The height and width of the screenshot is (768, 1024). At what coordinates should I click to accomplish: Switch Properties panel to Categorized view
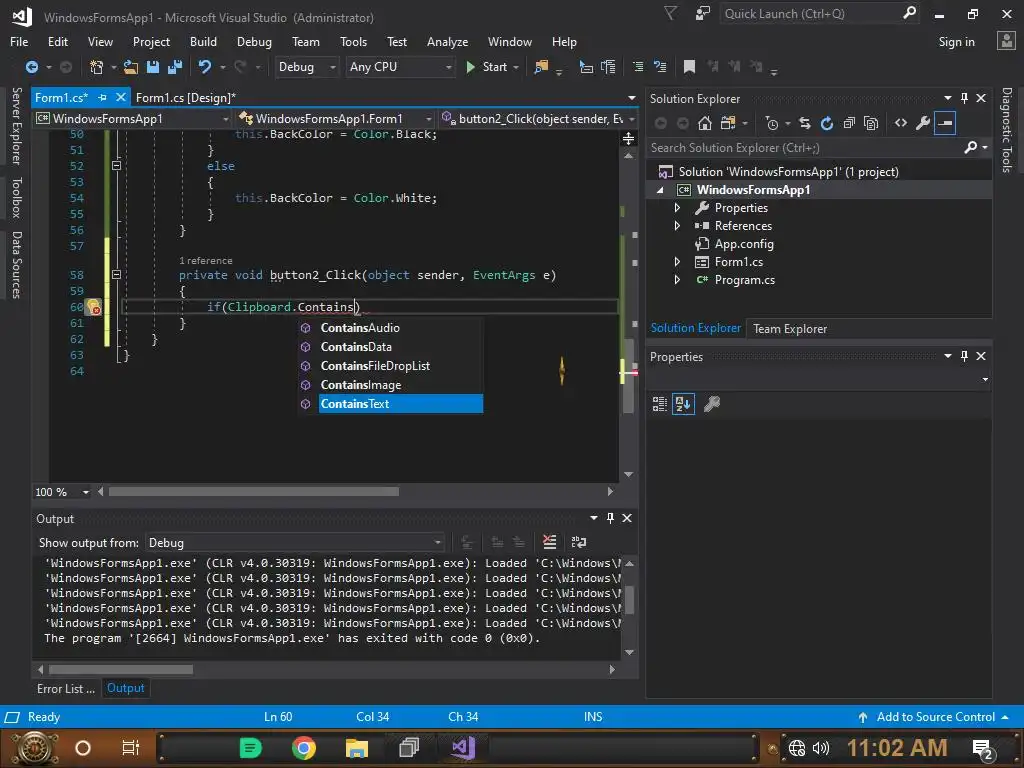(x=660, y=404)
